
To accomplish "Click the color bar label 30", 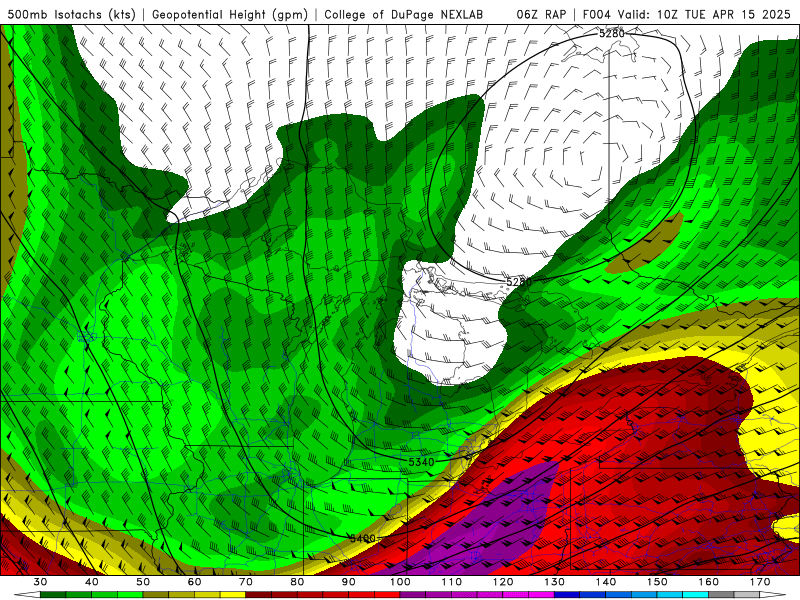I will coord(40,582).
